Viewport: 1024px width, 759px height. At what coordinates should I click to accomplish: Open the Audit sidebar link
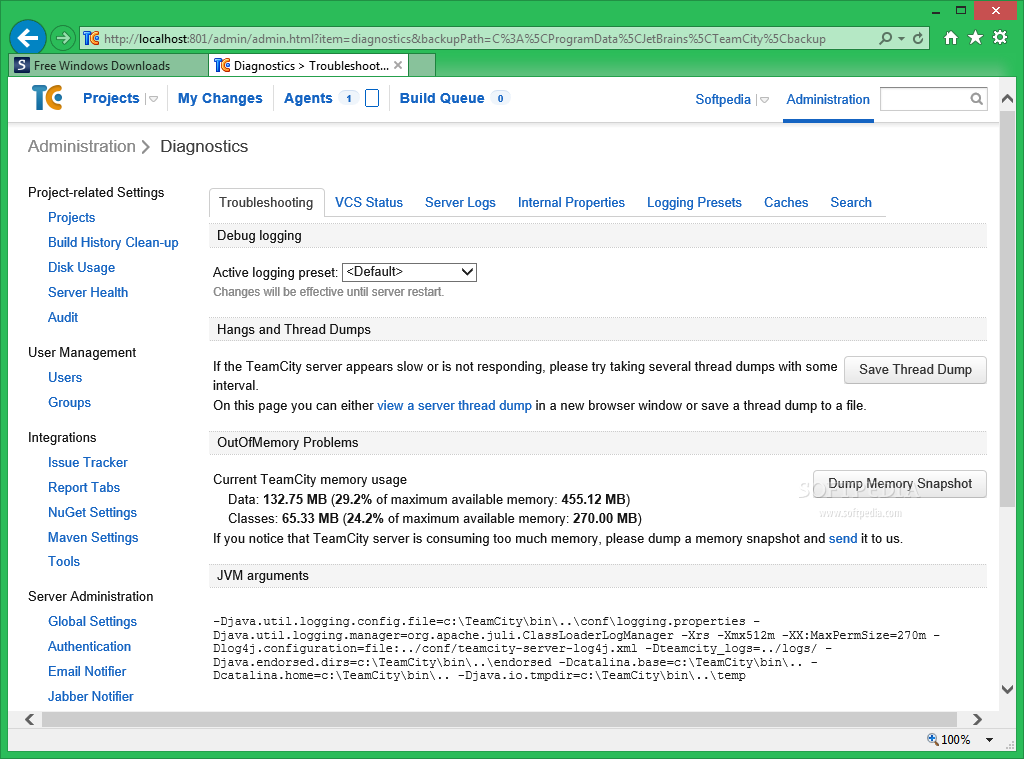pyautogui.click(x=63, y=317)
